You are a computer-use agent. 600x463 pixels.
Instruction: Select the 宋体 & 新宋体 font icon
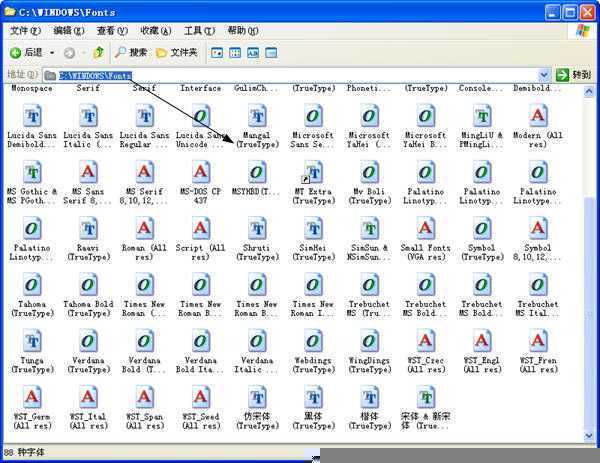(426, 398)
